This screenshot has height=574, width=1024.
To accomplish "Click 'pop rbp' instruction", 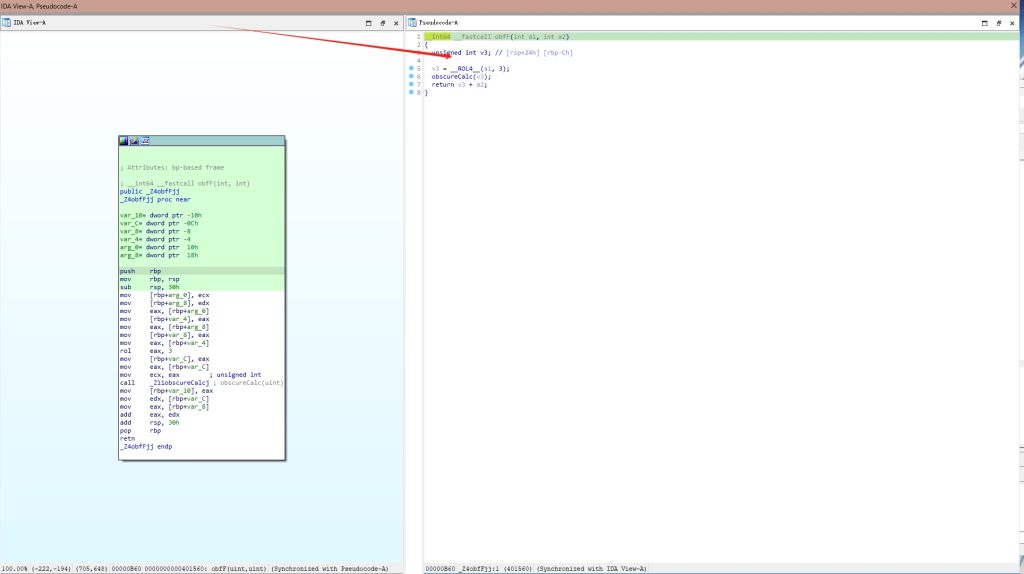I will [140, 430].
